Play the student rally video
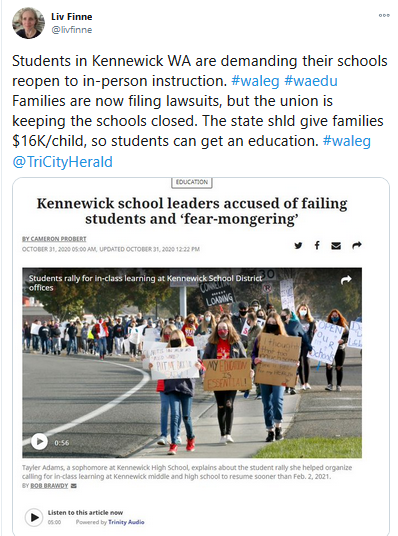The width and height of the screenshot is (398, 536). [39, 442]
